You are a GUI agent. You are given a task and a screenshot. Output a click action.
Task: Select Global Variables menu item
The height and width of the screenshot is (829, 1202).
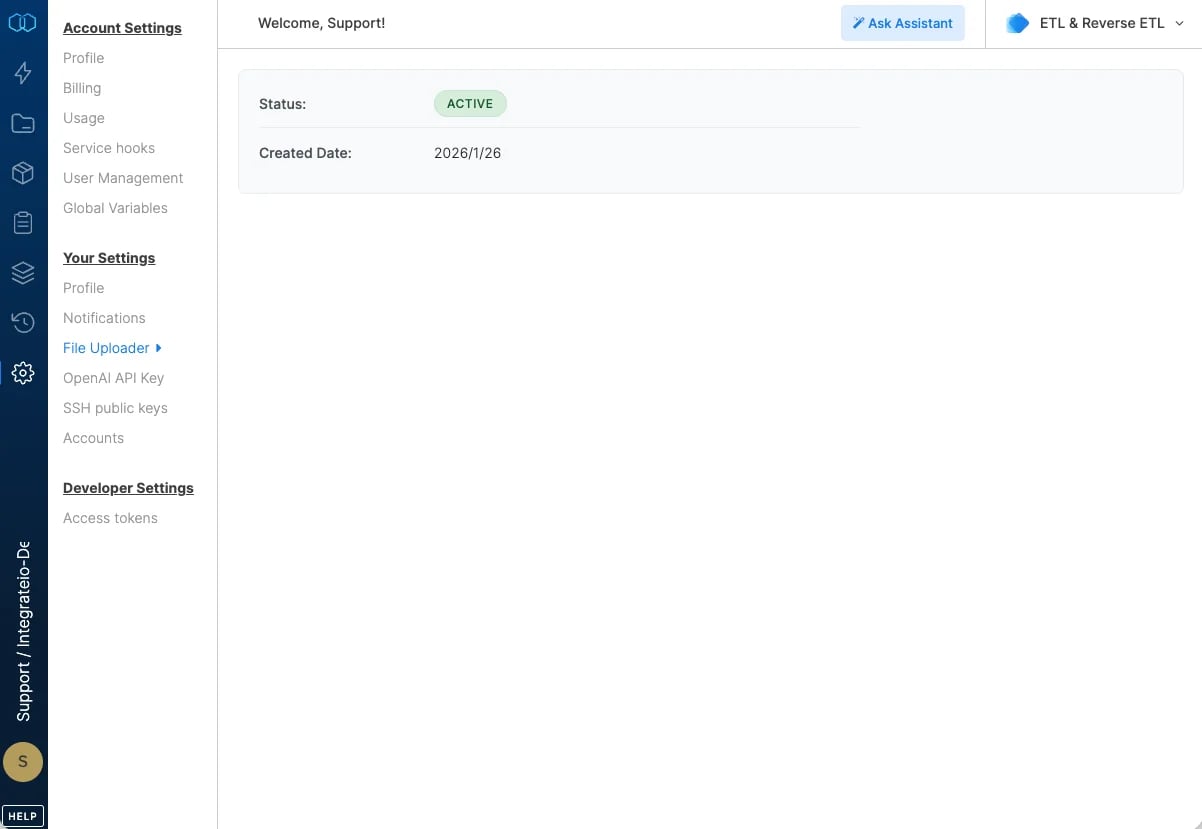coord(115,208)
